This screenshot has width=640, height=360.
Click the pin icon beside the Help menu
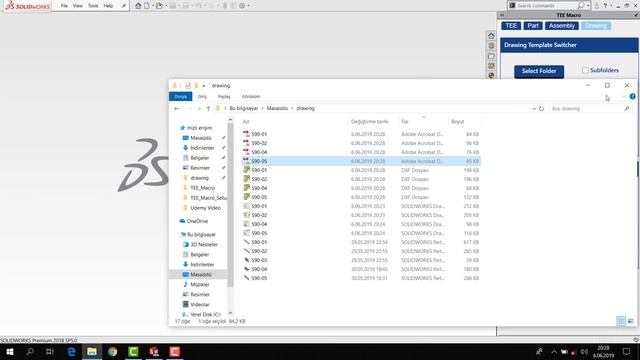coord(124,6)
